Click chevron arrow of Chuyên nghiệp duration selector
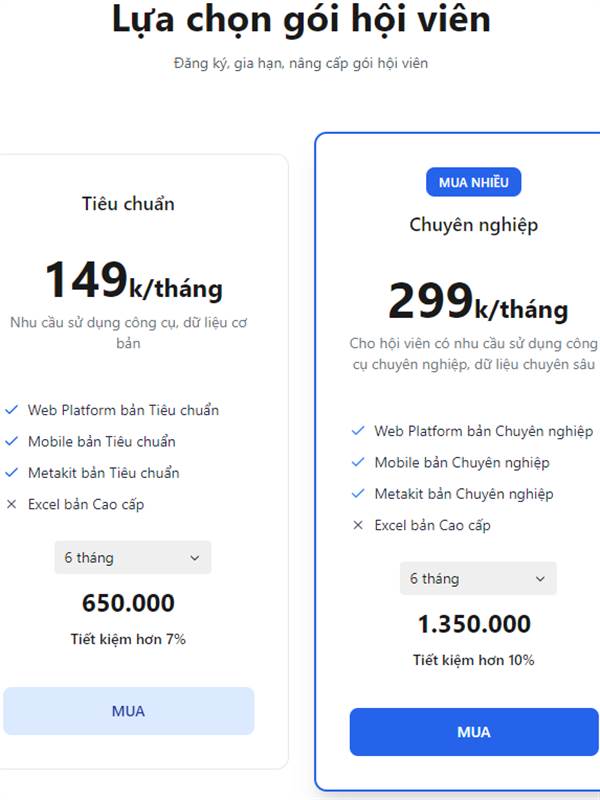600x800 pixels. click(x=540, y=579)
